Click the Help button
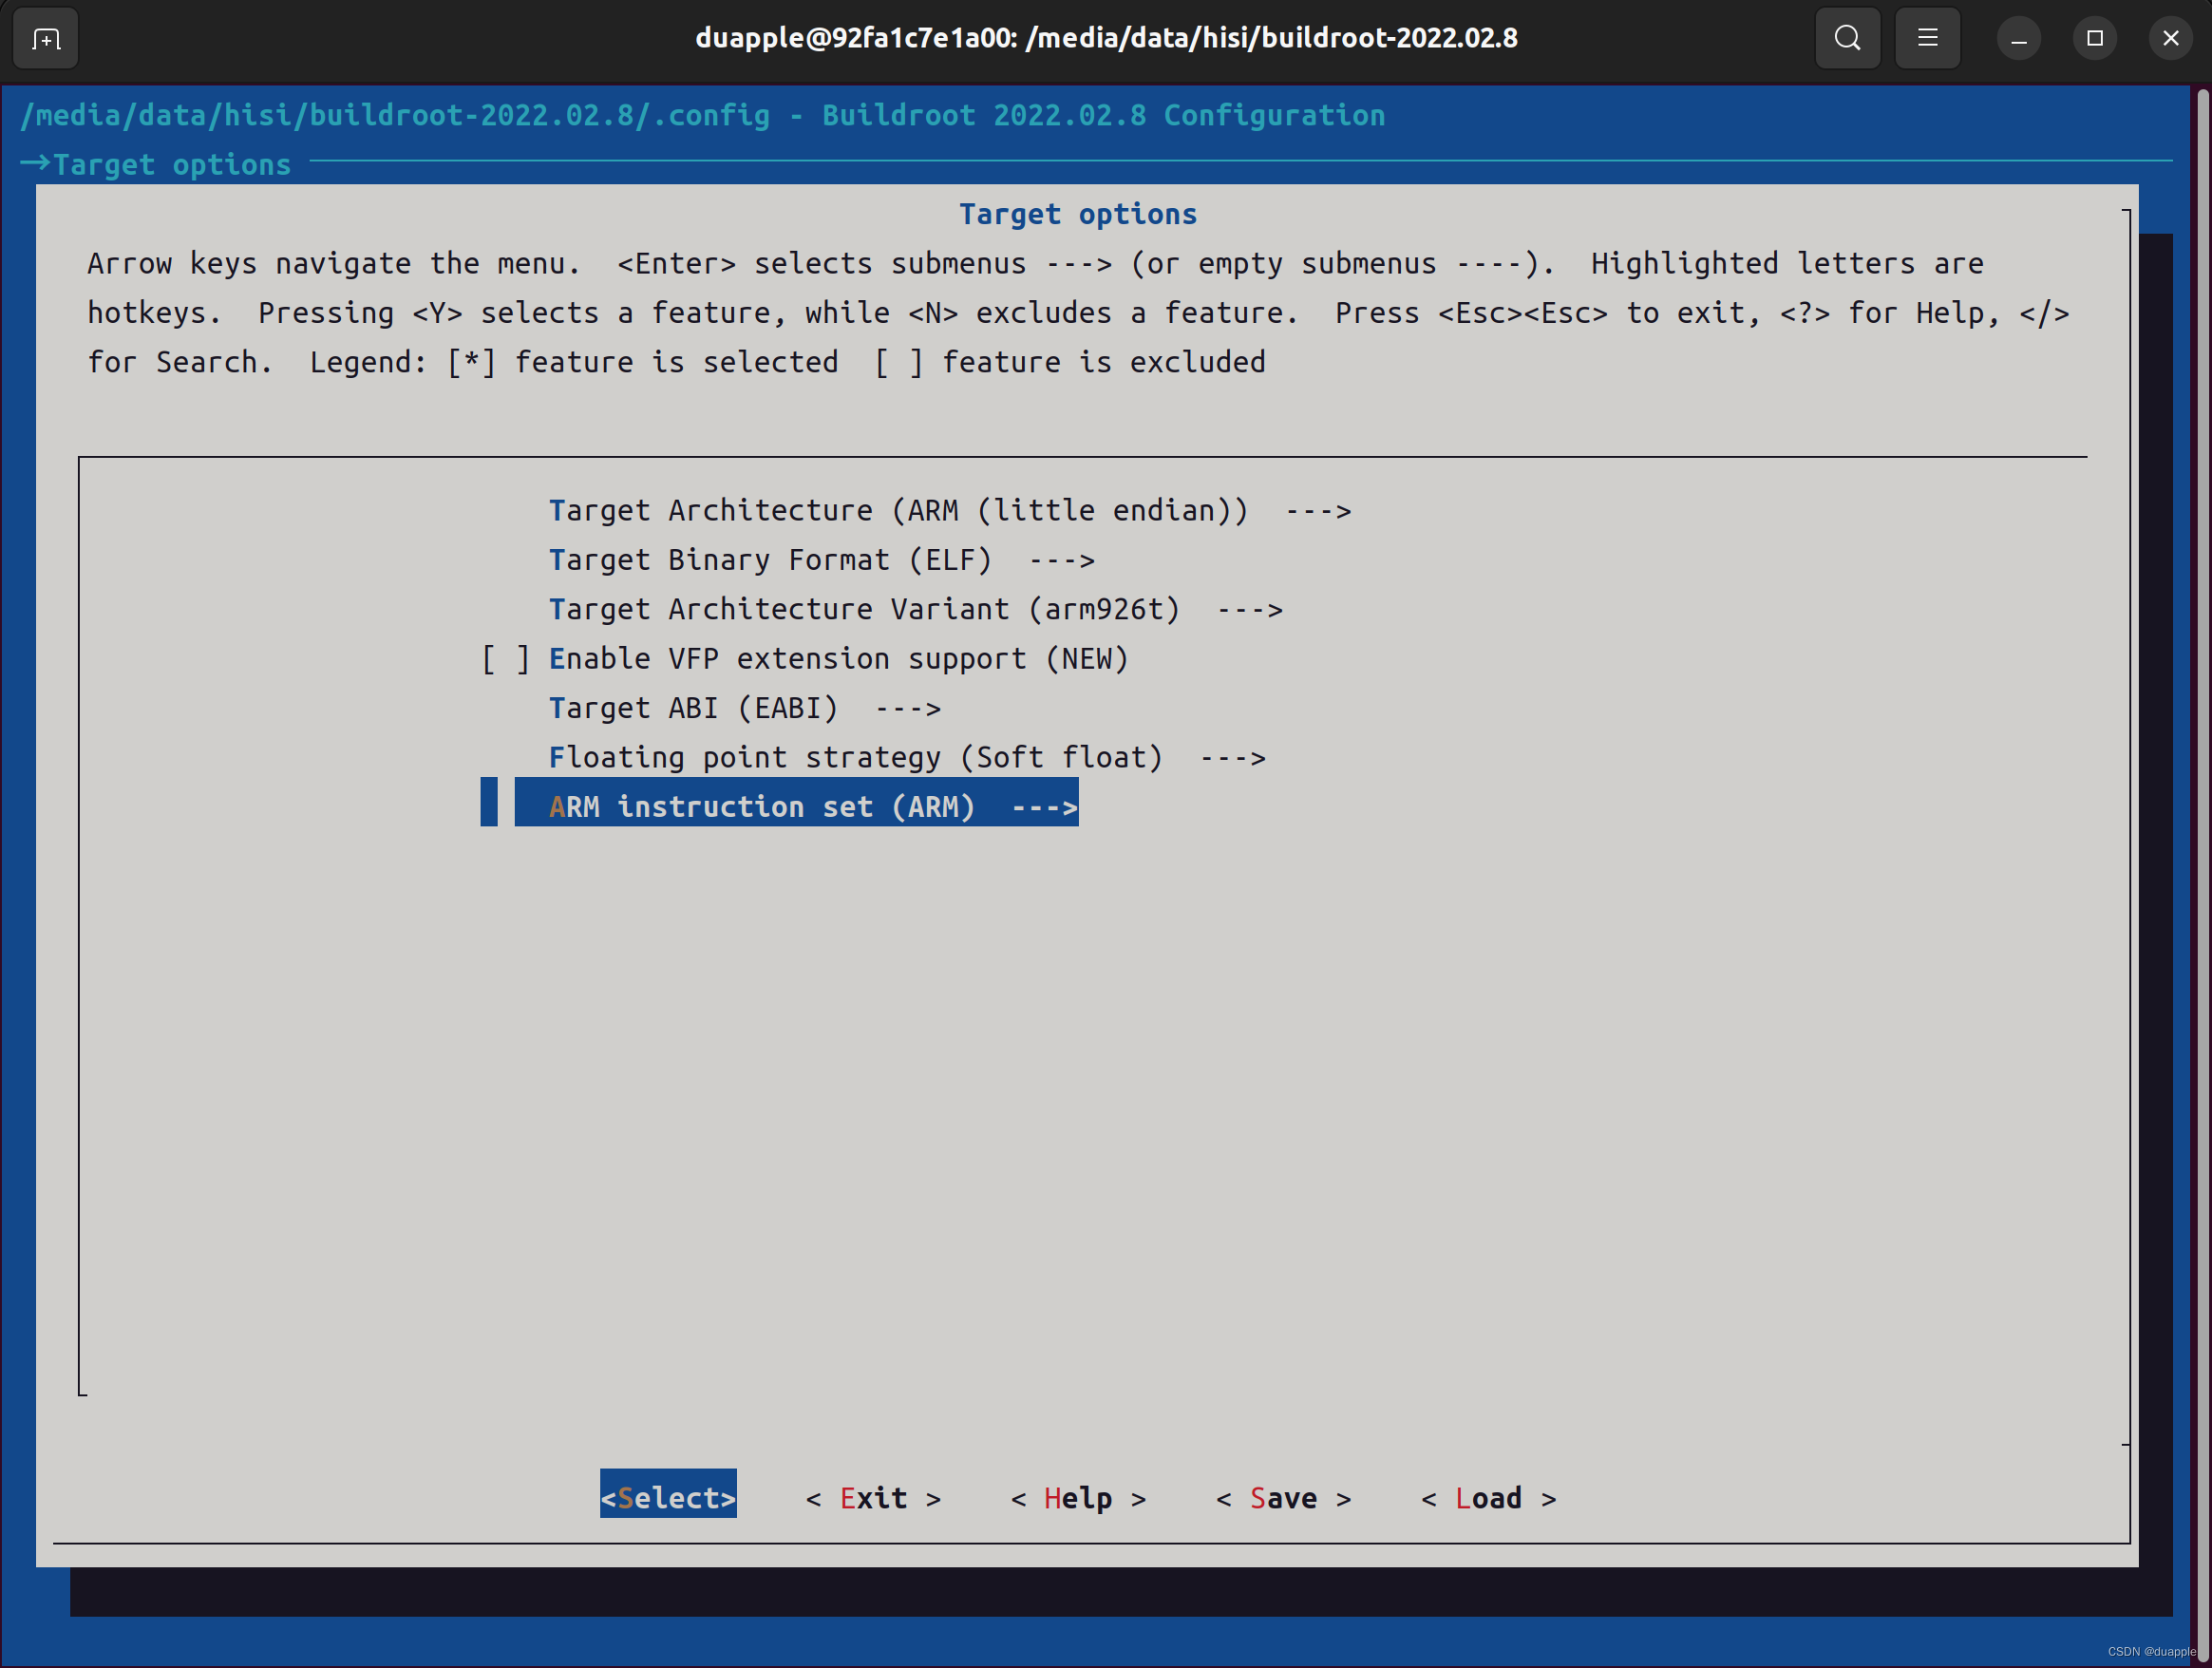The image size is (2212, 1668). pos(1078,1498)
